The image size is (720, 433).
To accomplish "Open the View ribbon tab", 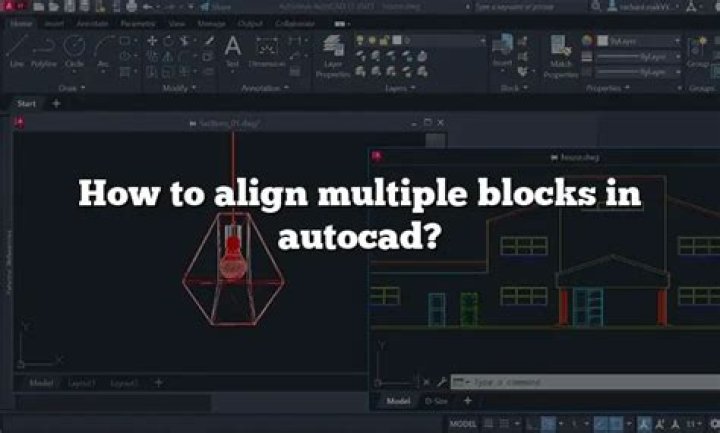I will coord(177,23).
